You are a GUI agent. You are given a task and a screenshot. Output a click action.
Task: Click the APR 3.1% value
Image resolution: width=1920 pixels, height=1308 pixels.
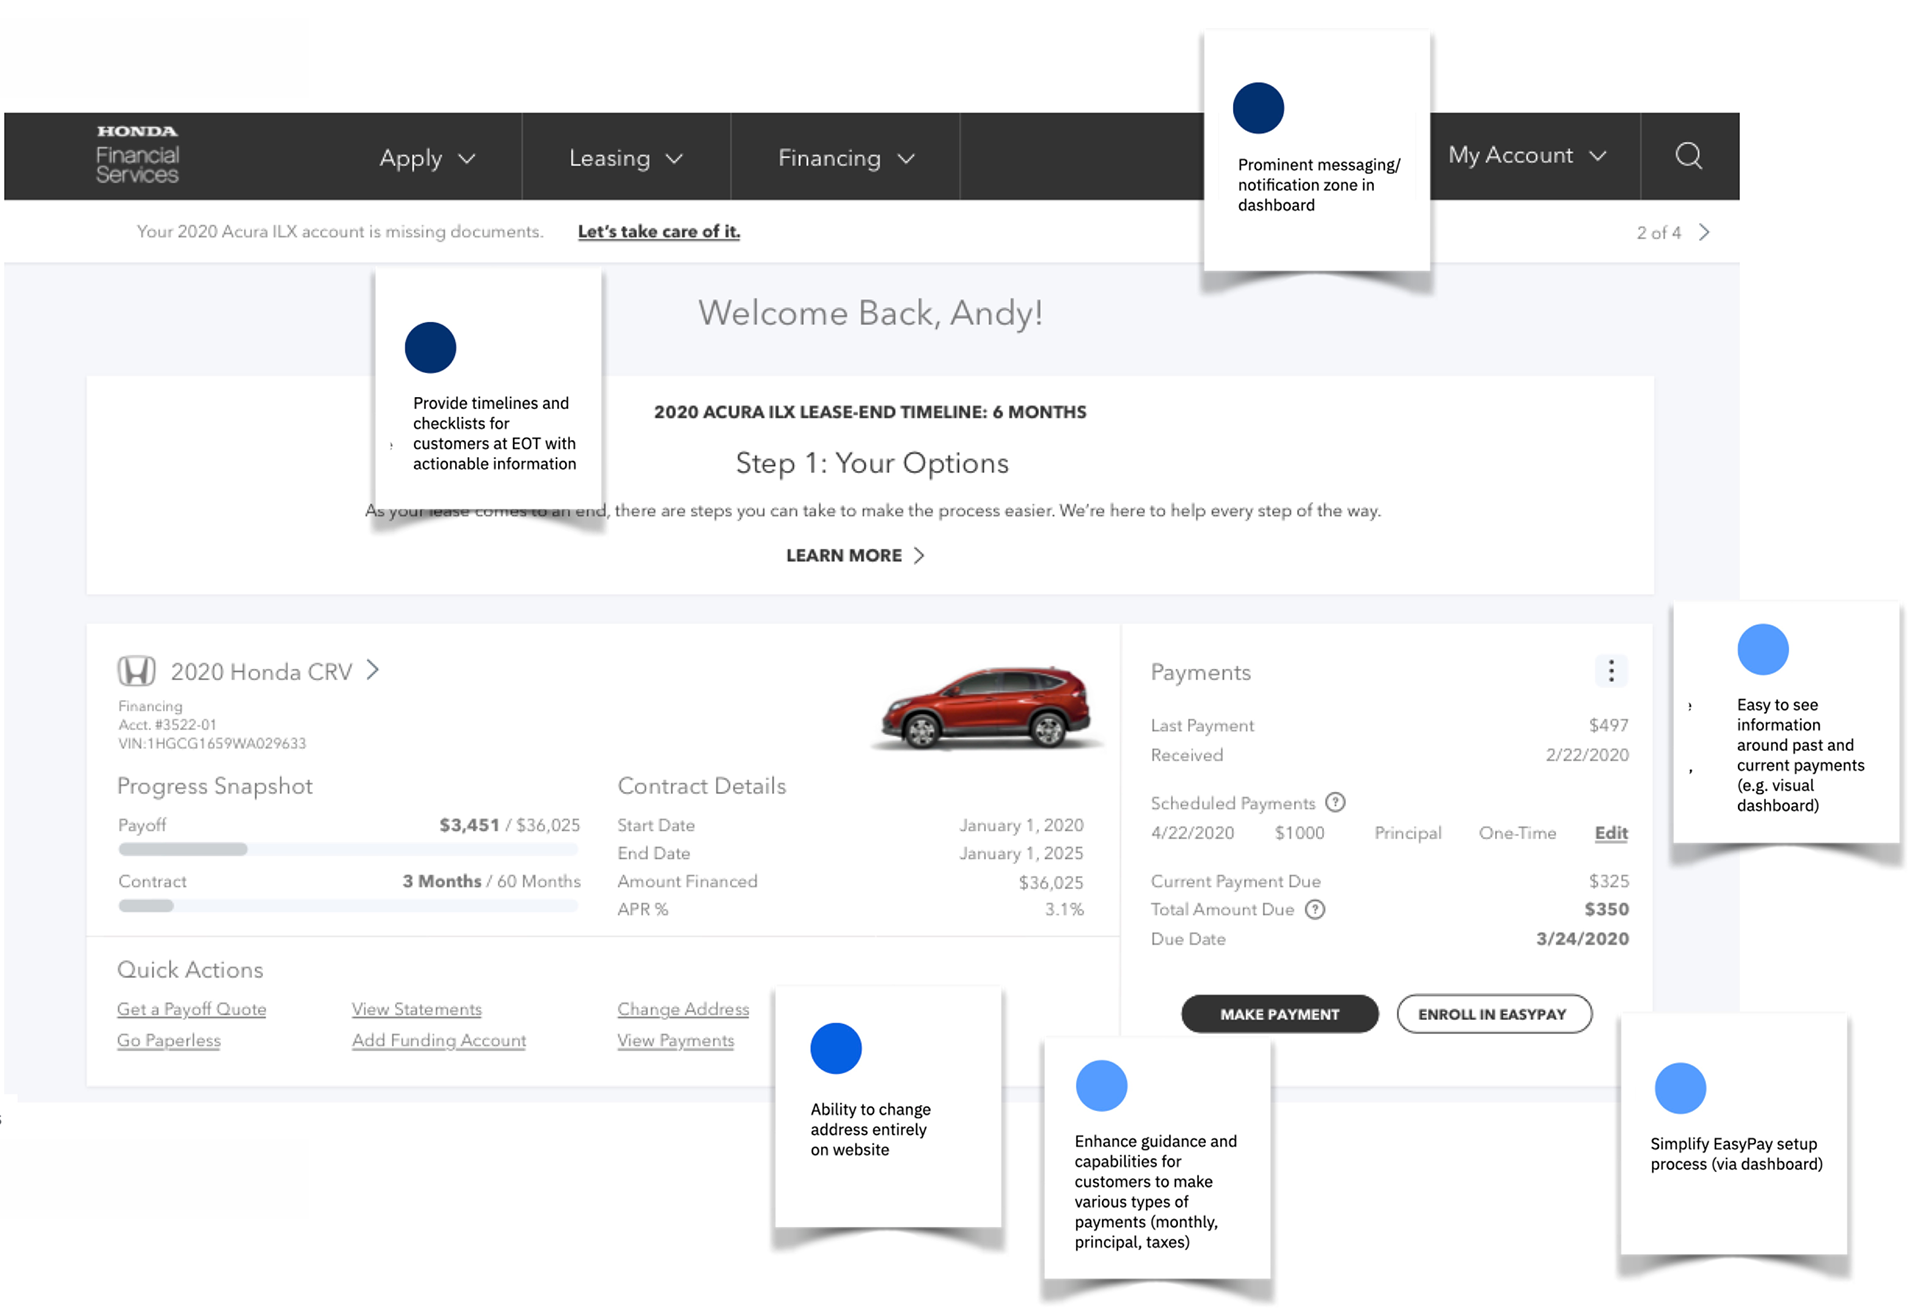click(x=1064, y=909)
